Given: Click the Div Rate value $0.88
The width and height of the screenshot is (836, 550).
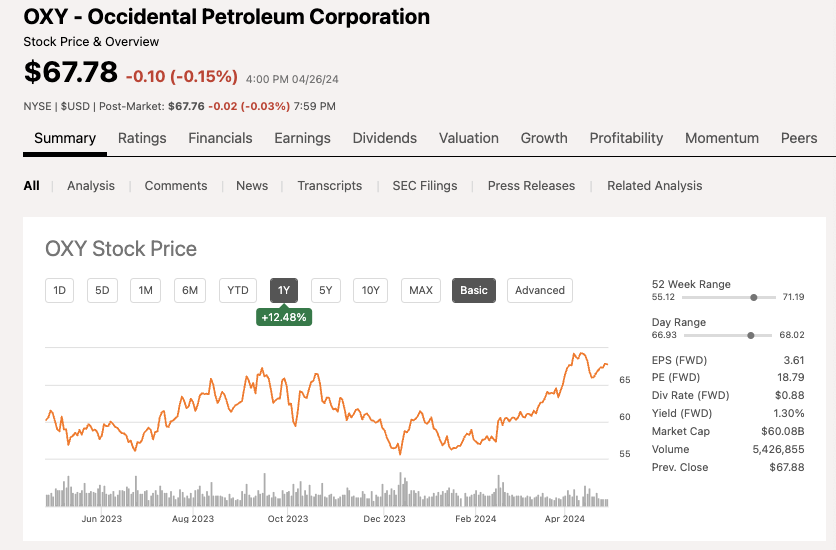Looking at the screenshot, I should [x=790, y=395].
